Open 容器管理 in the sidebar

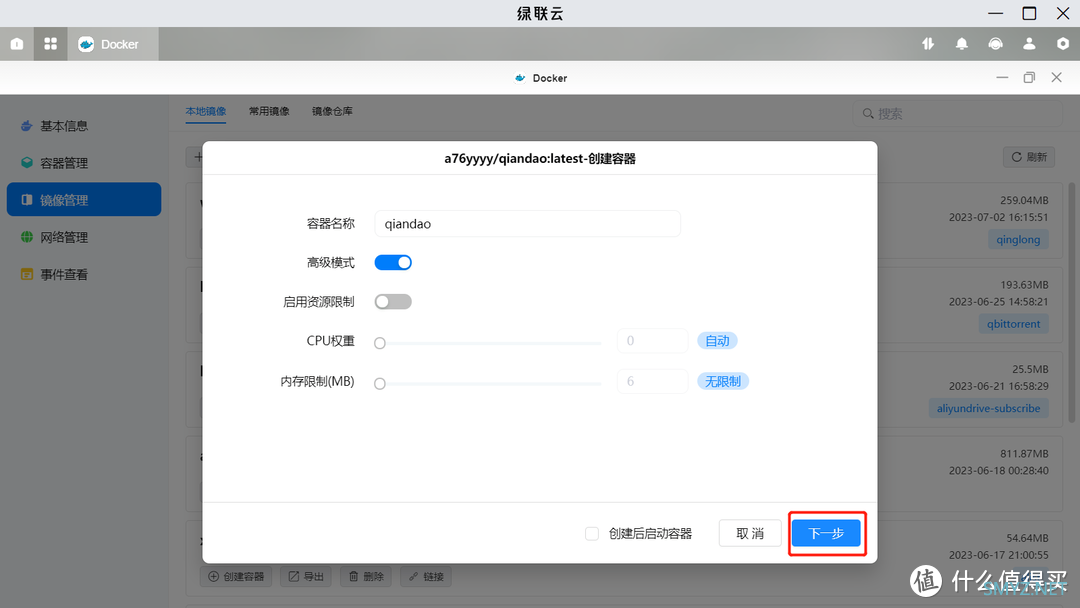(64, 163)
